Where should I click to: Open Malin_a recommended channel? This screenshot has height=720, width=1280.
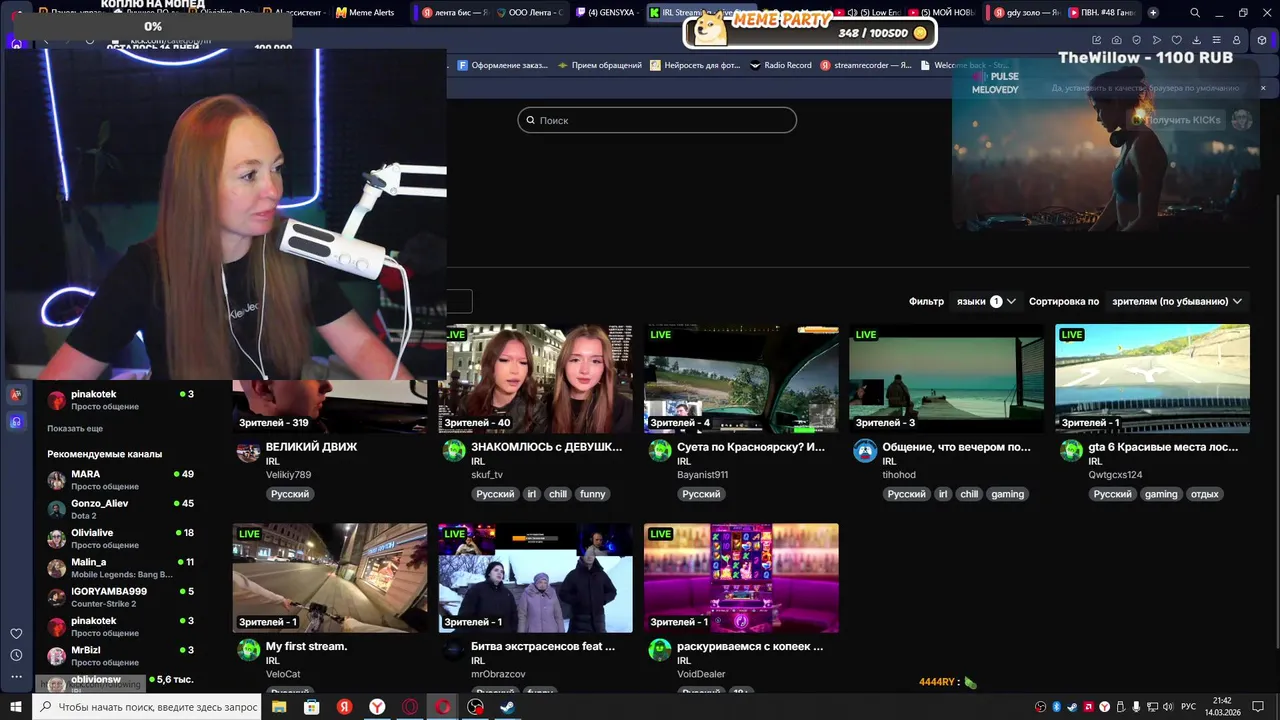tap(120, 567)
